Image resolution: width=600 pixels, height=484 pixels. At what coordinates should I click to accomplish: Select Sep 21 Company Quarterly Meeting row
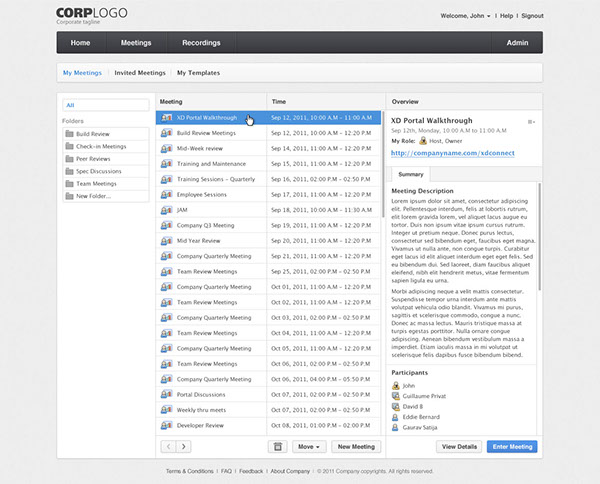(268, 256)
